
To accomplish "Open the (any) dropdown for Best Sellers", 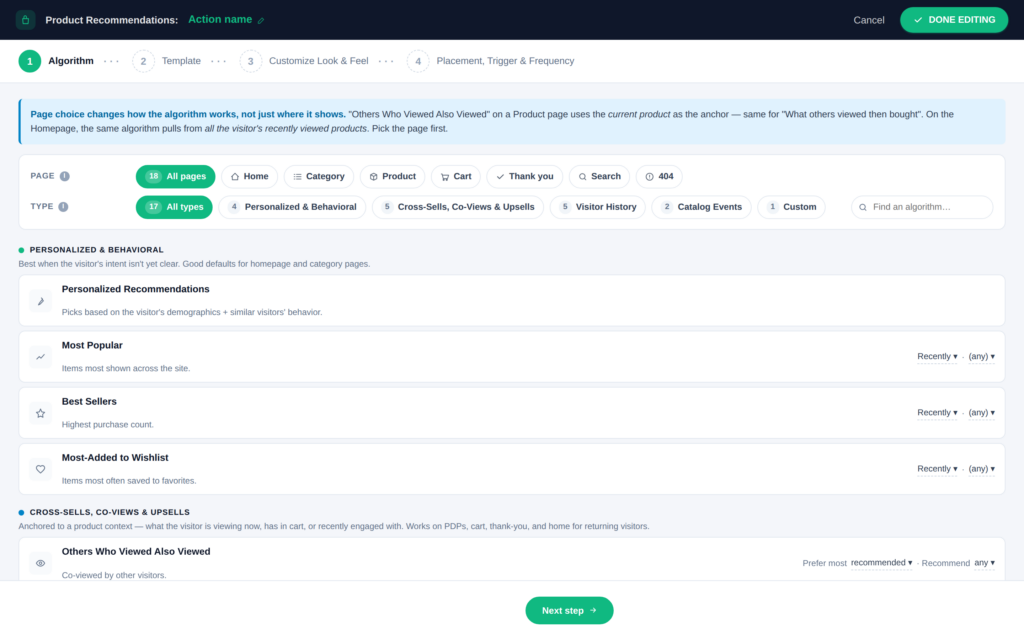I will click(x=982, y=413).
